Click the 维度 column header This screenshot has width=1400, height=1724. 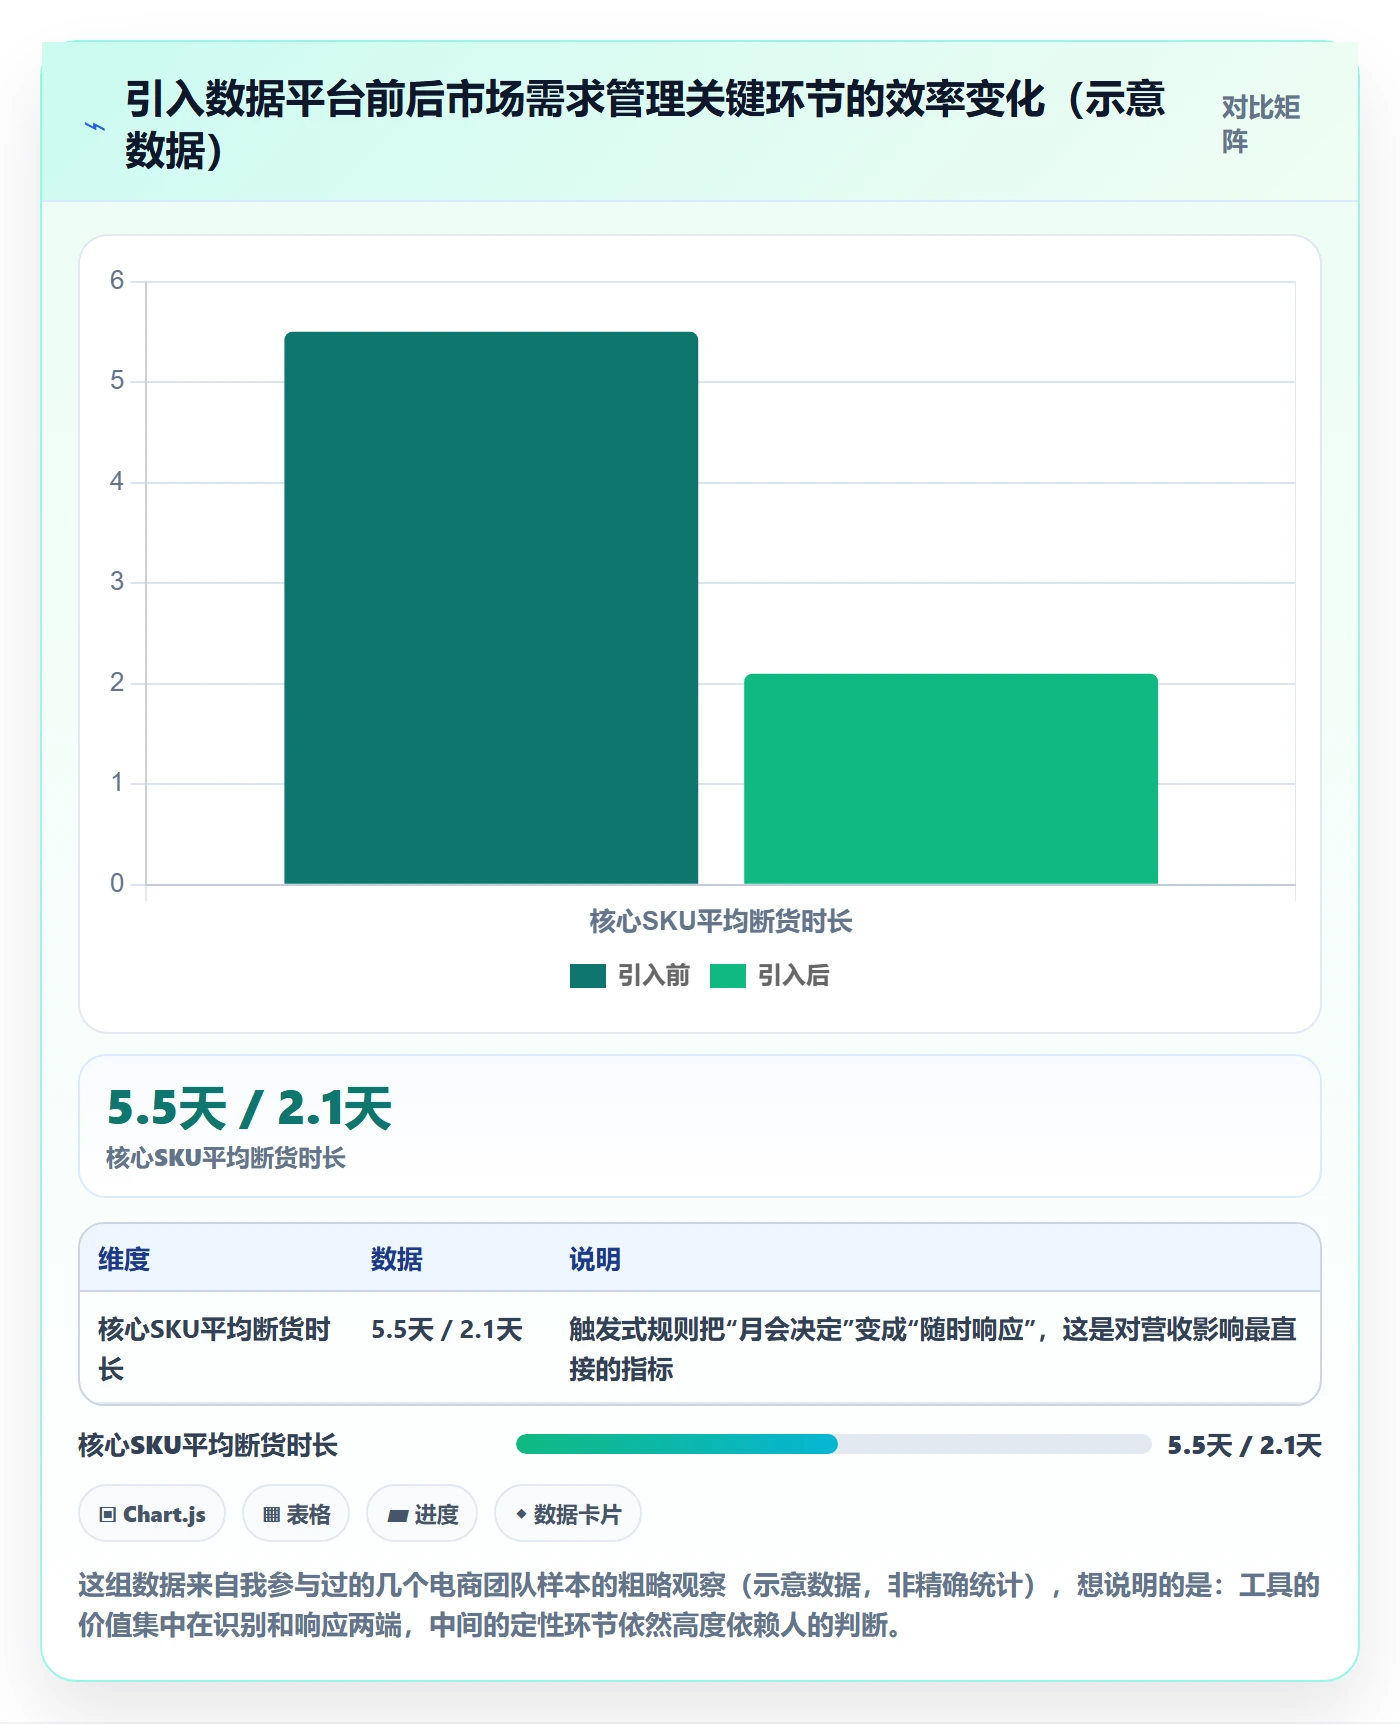tap(124, 1259)
